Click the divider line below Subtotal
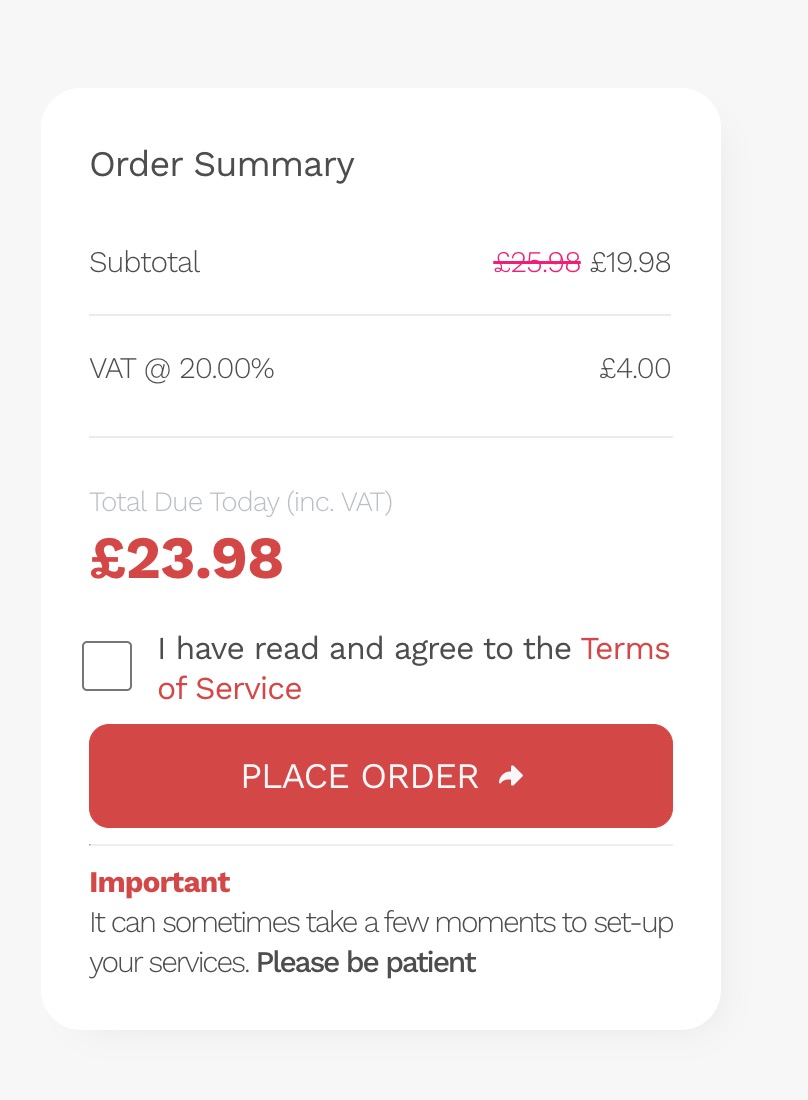This screenshot has width=808, height=1100. coord(380,315)
